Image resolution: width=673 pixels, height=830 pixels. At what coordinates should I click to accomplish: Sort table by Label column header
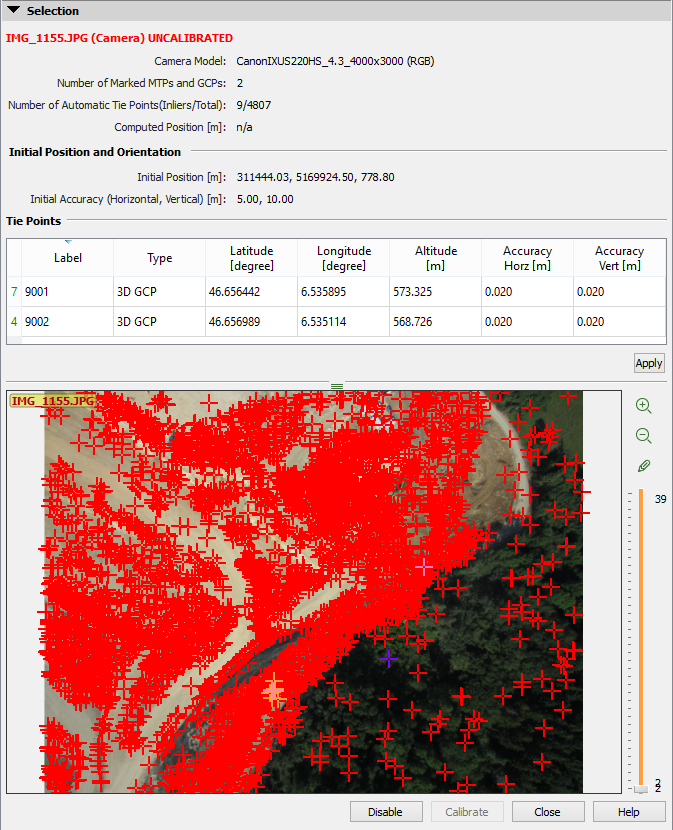pos(68,257)
